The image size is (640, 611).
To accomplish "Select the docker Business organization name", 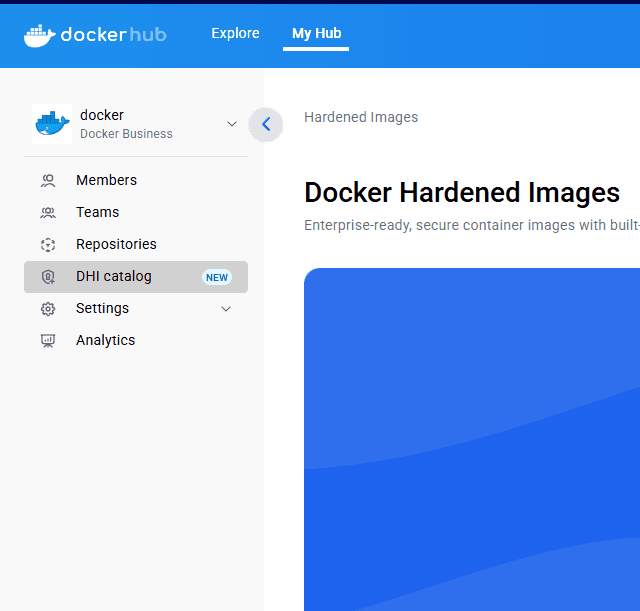I will click(x=125, y=124).
